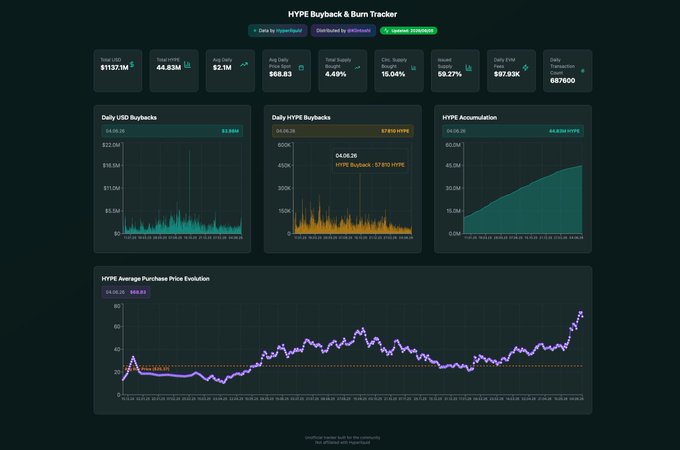Image resolution: width=680 pixels, height=450 pixels.
Task: Click the $97.93K Daily EVM Fees value
Action: click(507, 74)
